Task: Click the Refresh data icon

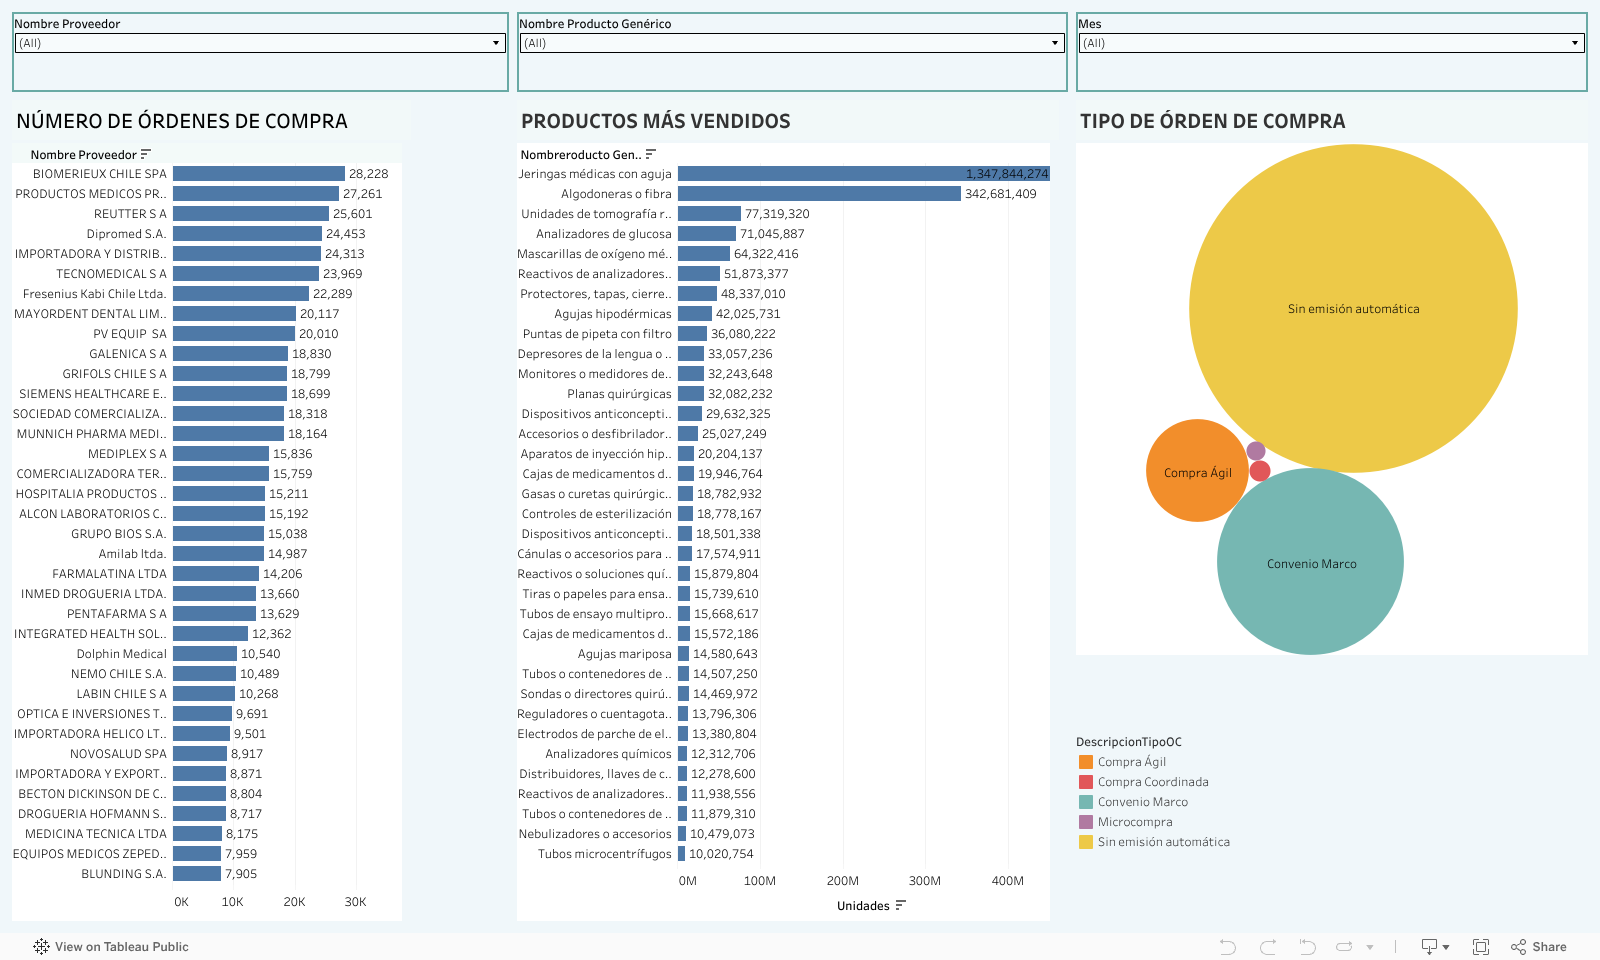Action: click(x=1344, y=947)
